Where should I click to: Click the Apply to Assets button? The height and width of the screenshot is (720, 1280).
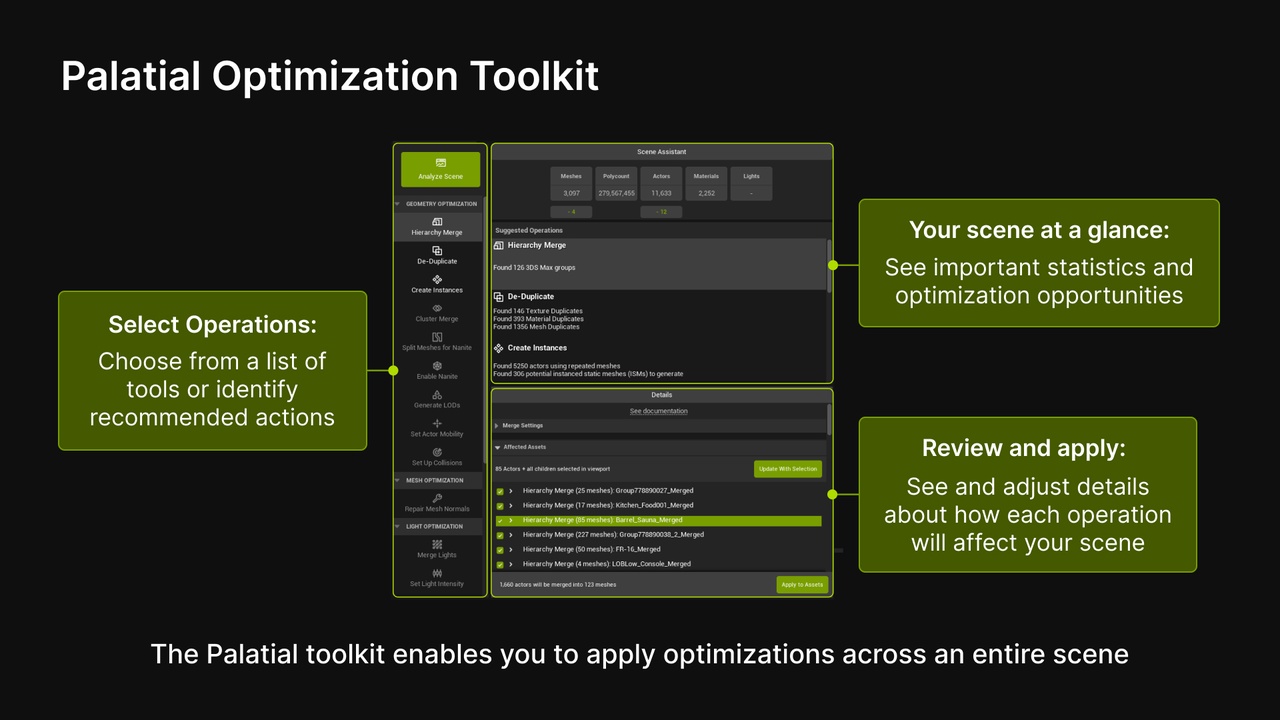pyautogui.click(x=802, y=584)
